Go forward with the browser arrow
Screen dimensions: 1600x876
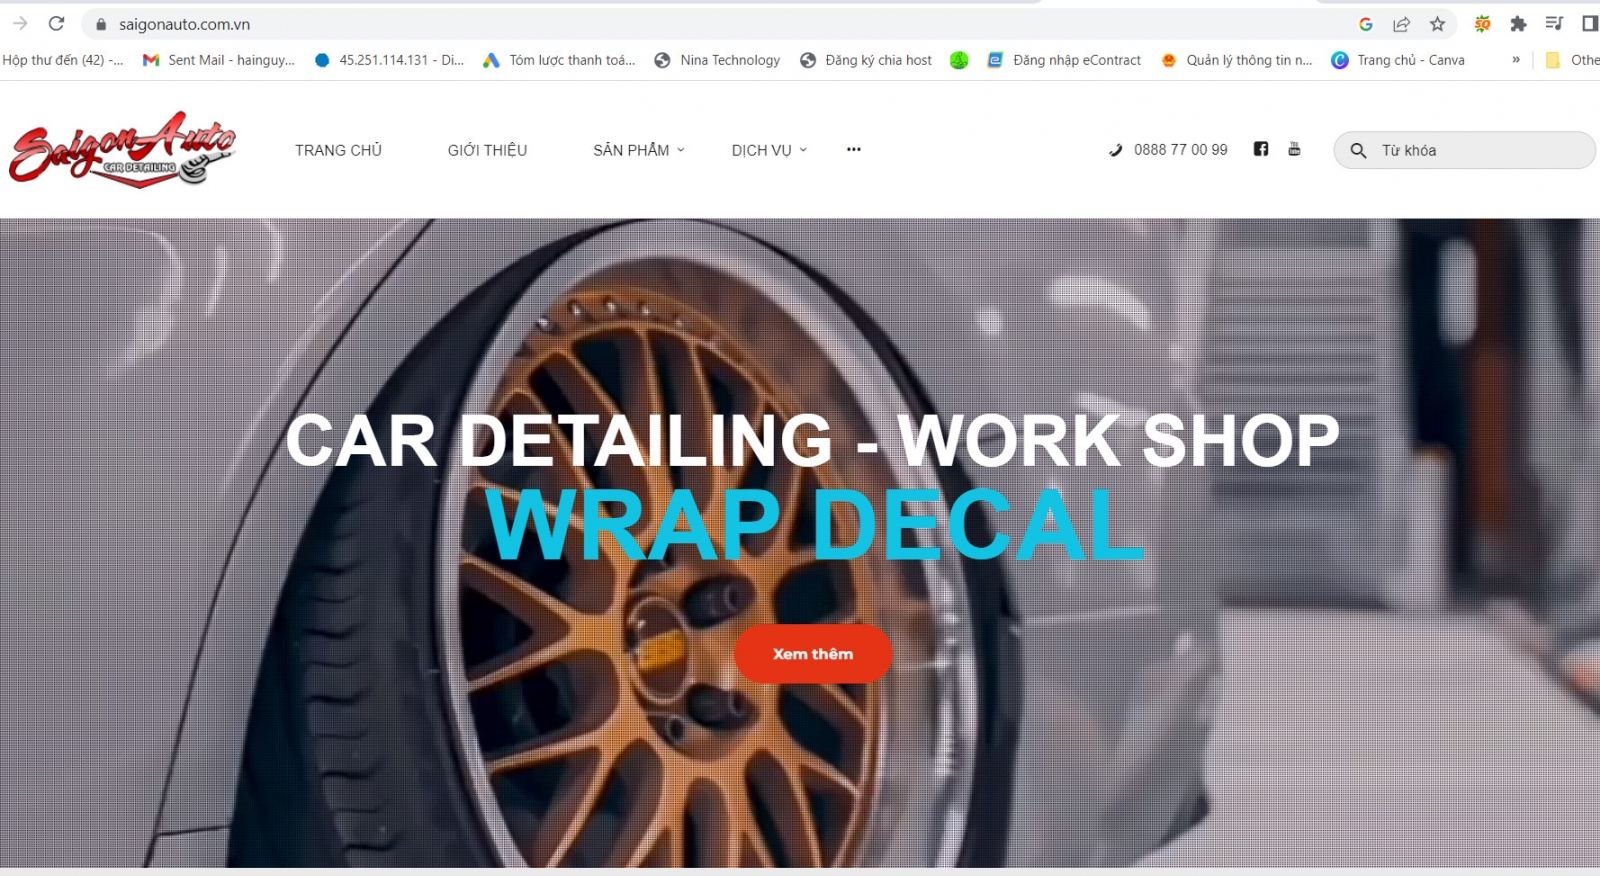[19, 23]
